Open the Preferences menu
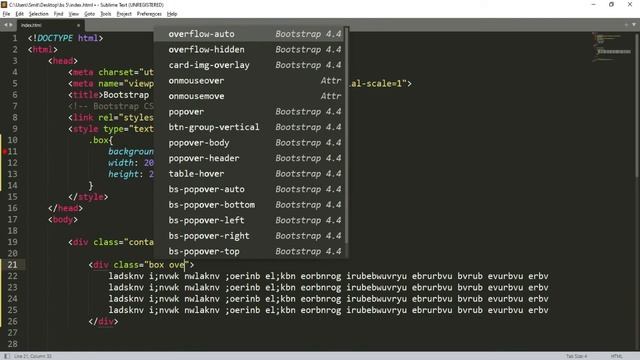The height and width of the screenshot is (360, 640). tap(149, 14)
